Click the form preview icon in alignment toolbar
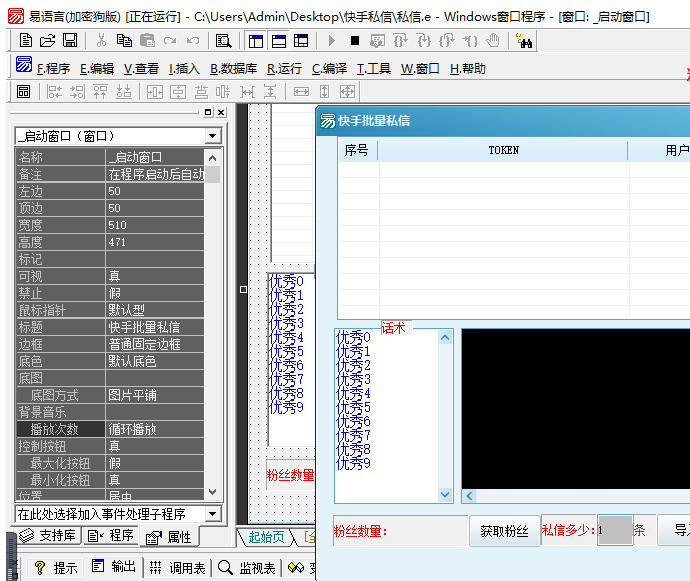690x581 pixels. (x=24, y=92)
